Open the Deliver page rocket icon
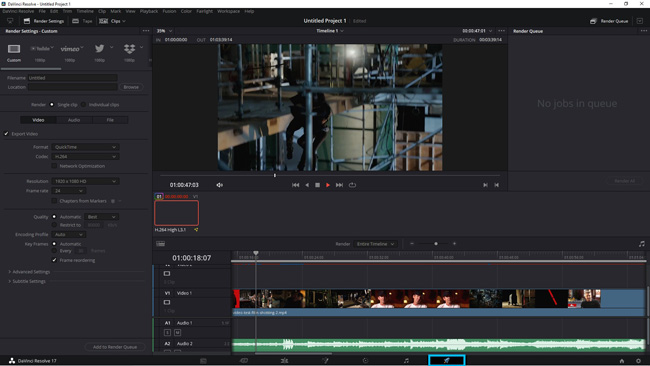Screen dimensions: 650x366 point(446,361)
